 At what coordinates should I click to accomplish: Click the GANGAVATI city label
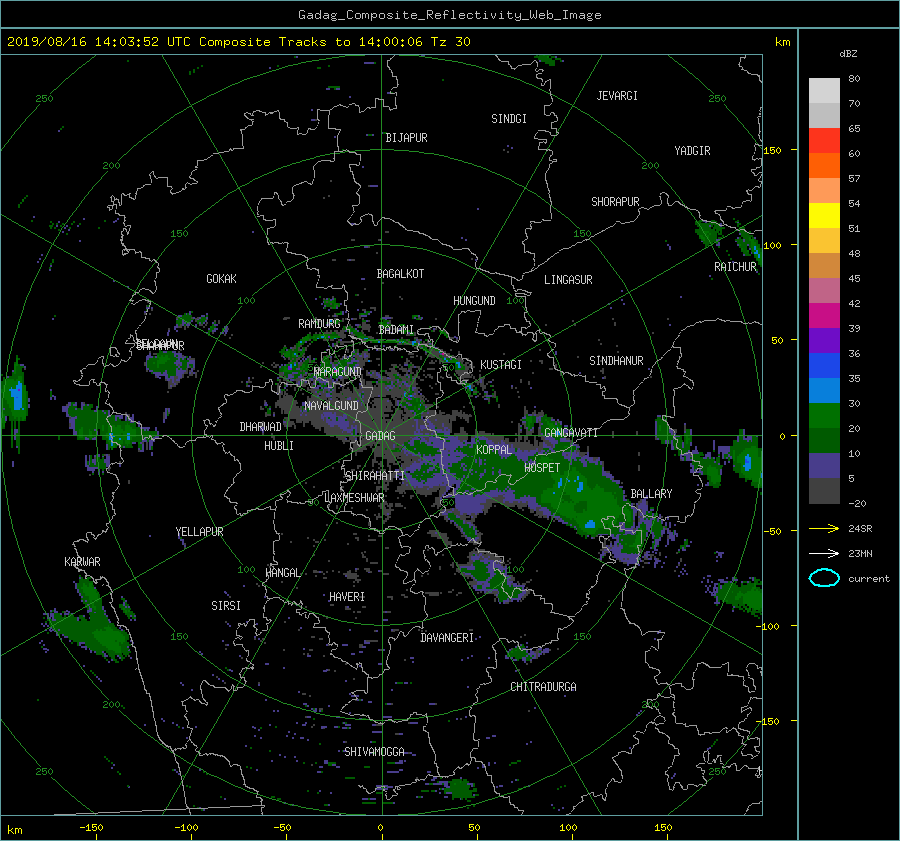click(x=571, y=433)
